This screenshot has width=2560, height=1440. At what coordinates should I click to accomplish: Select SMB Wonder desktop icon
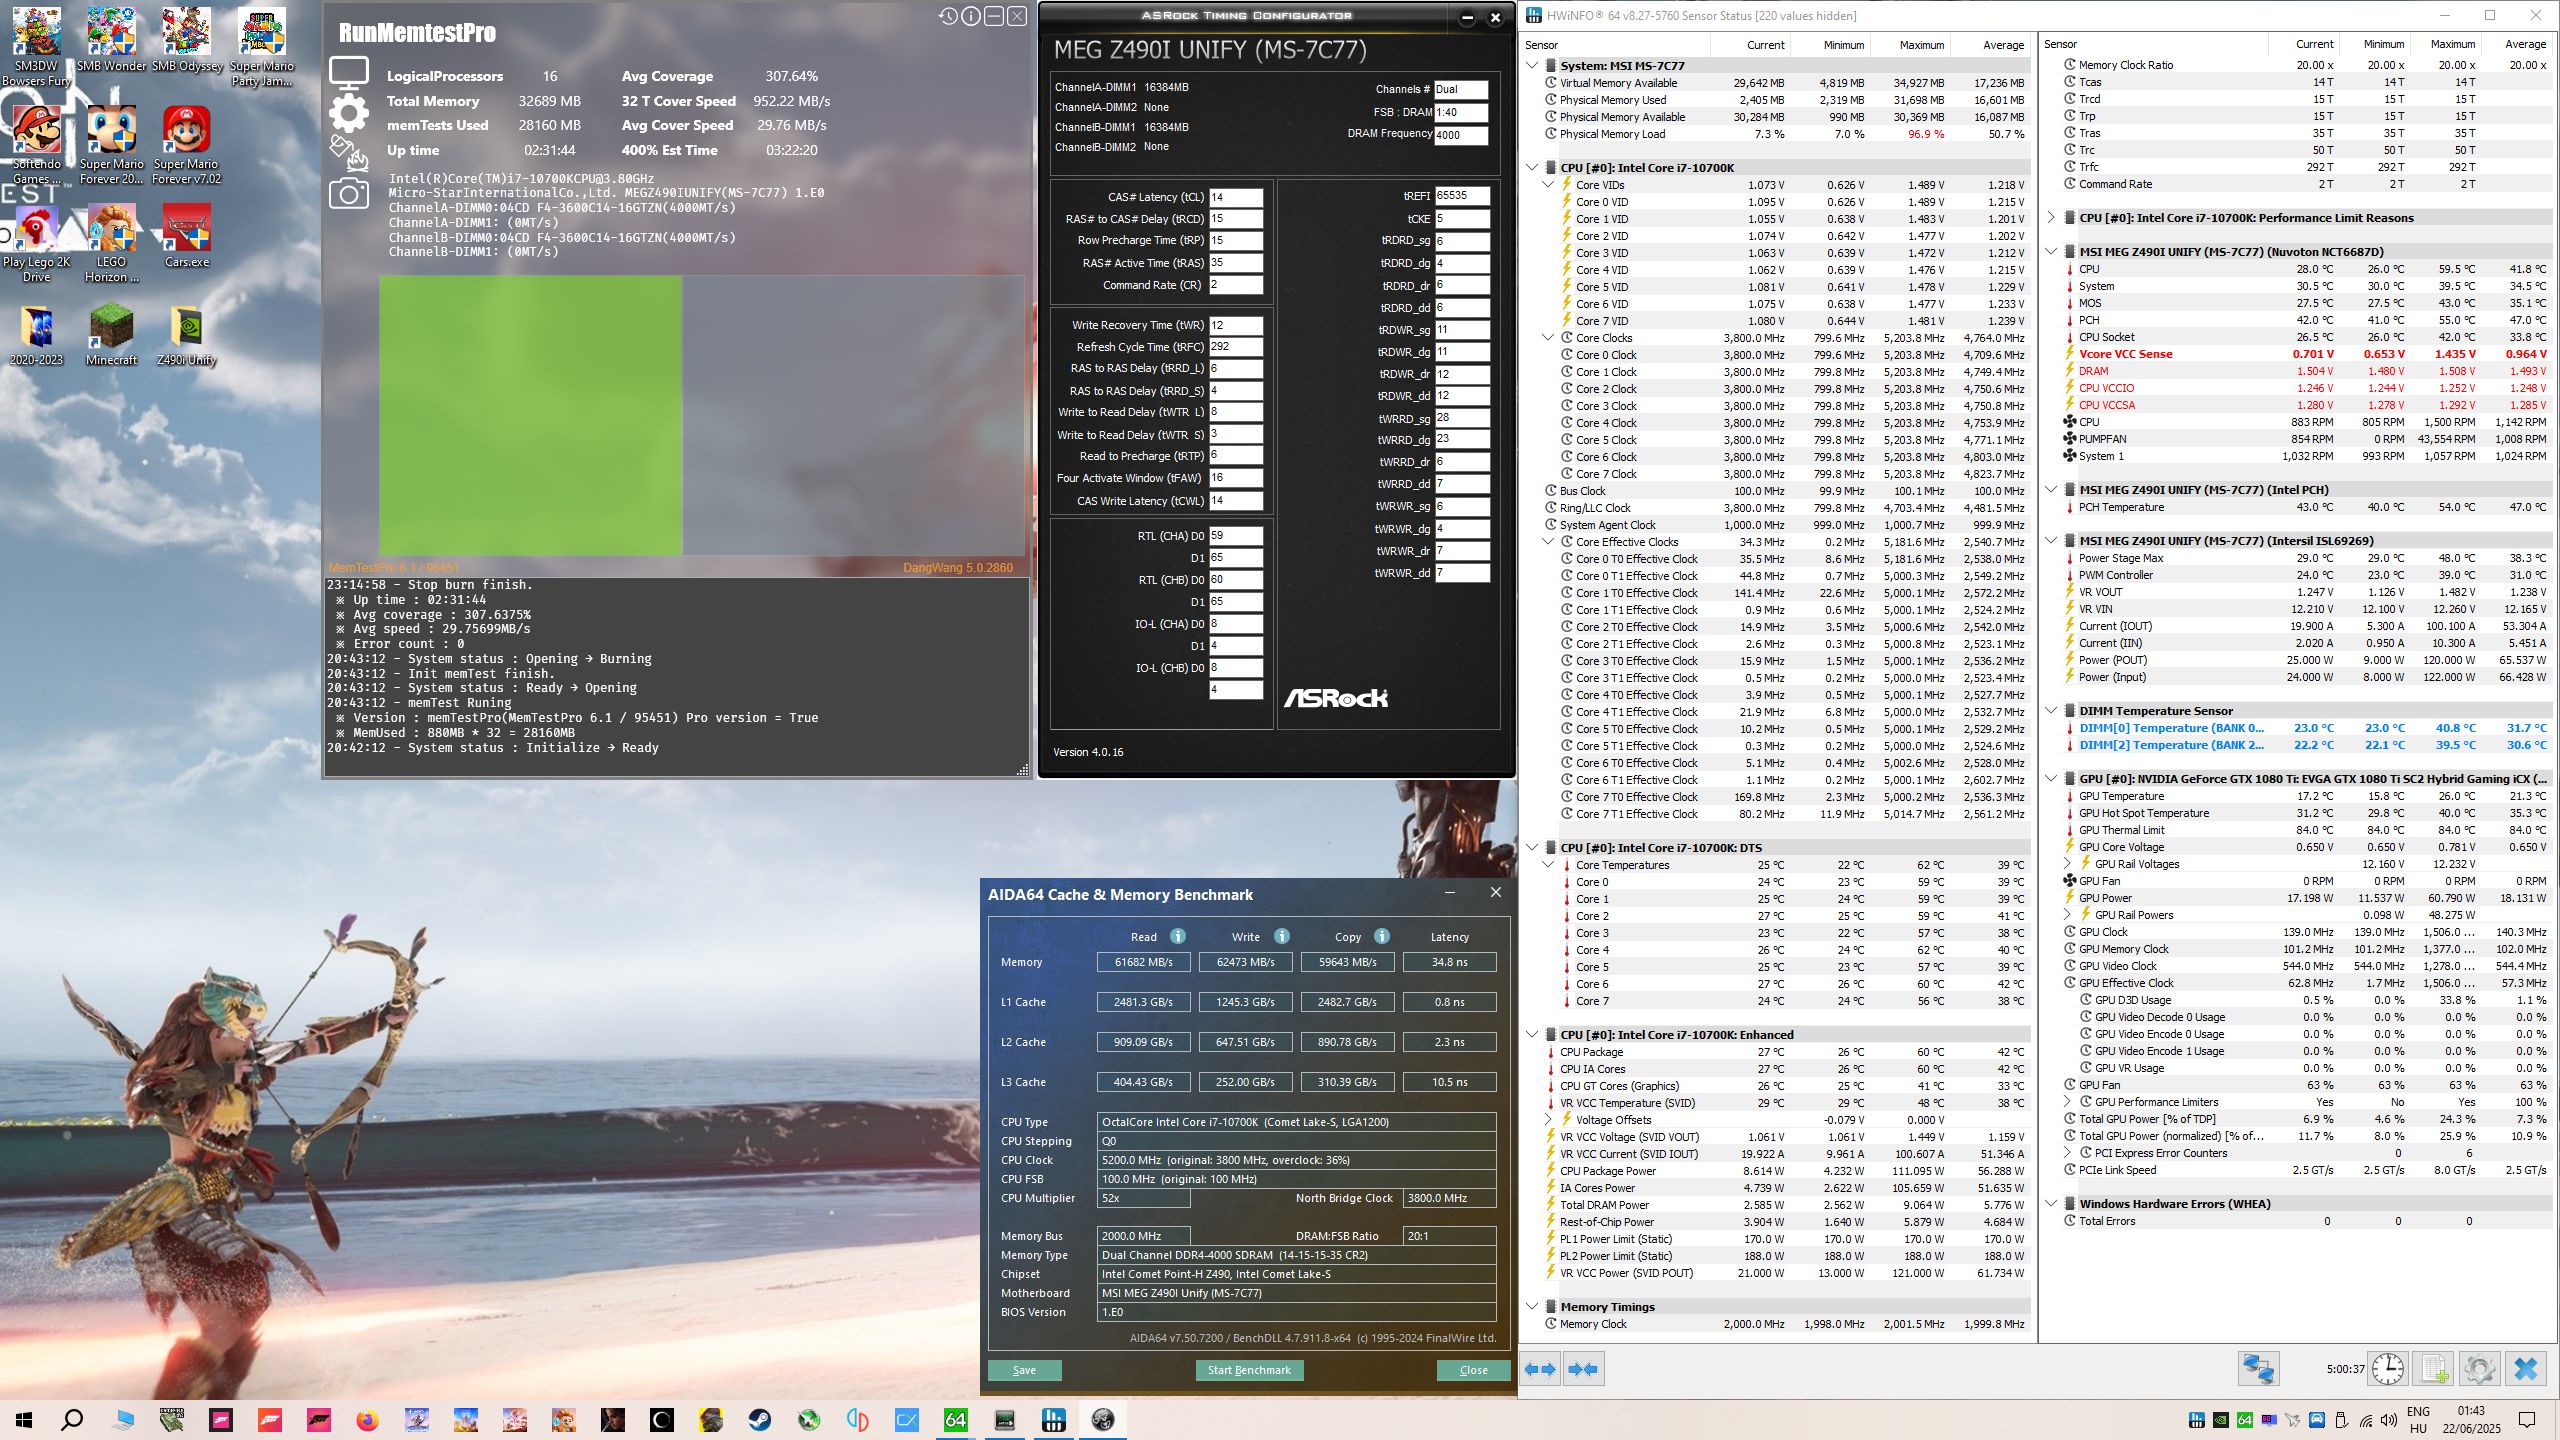(x=112, y=40)
